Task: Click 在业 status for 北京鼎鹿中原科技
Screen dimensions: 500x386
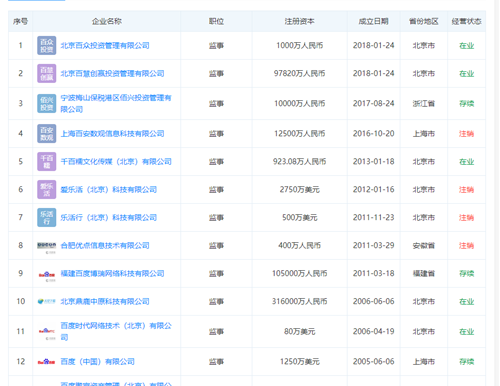Action: 466,302
